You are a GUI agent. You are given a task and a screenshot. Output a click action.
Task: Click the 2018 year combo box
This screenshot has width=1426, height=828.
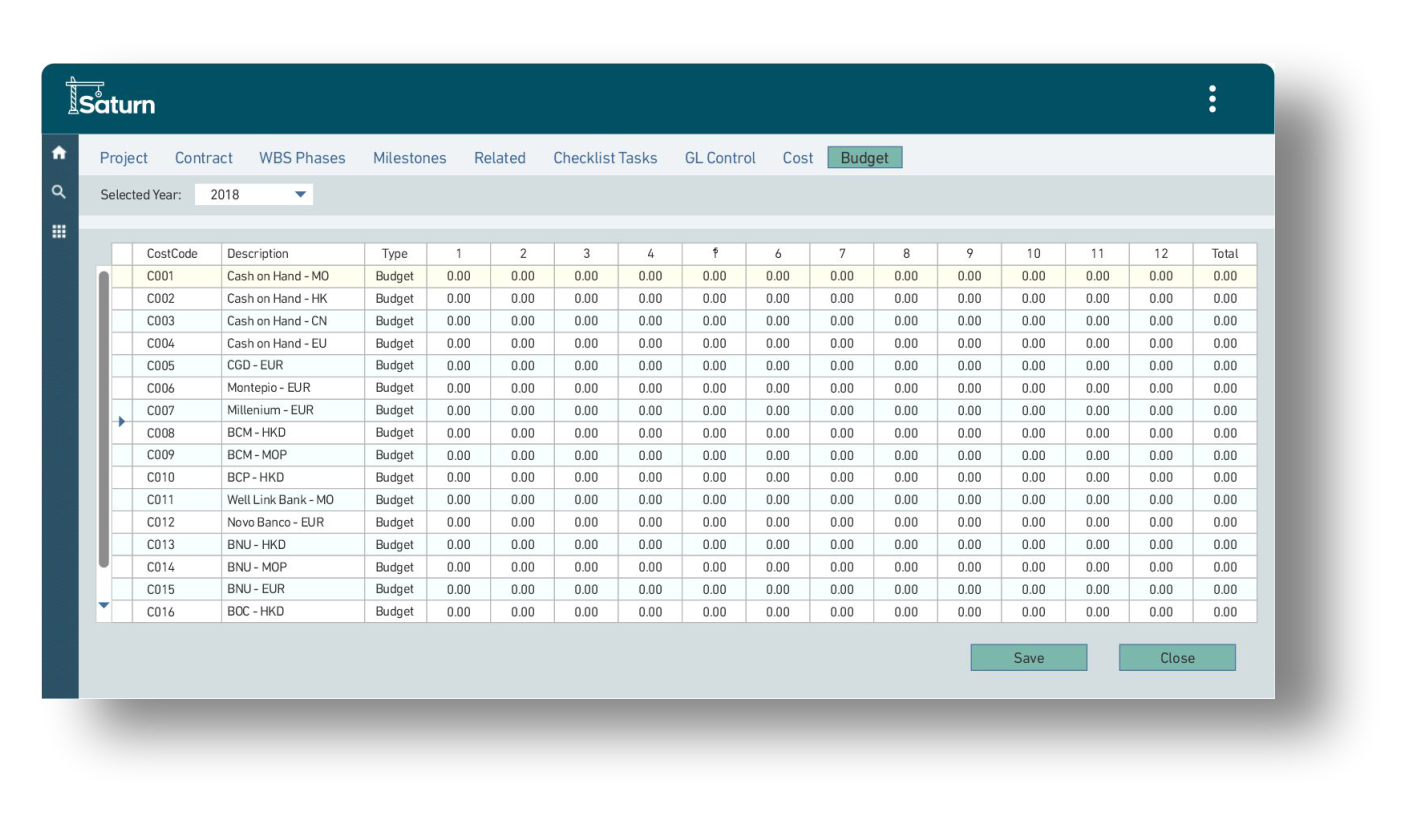pos(245,195)
